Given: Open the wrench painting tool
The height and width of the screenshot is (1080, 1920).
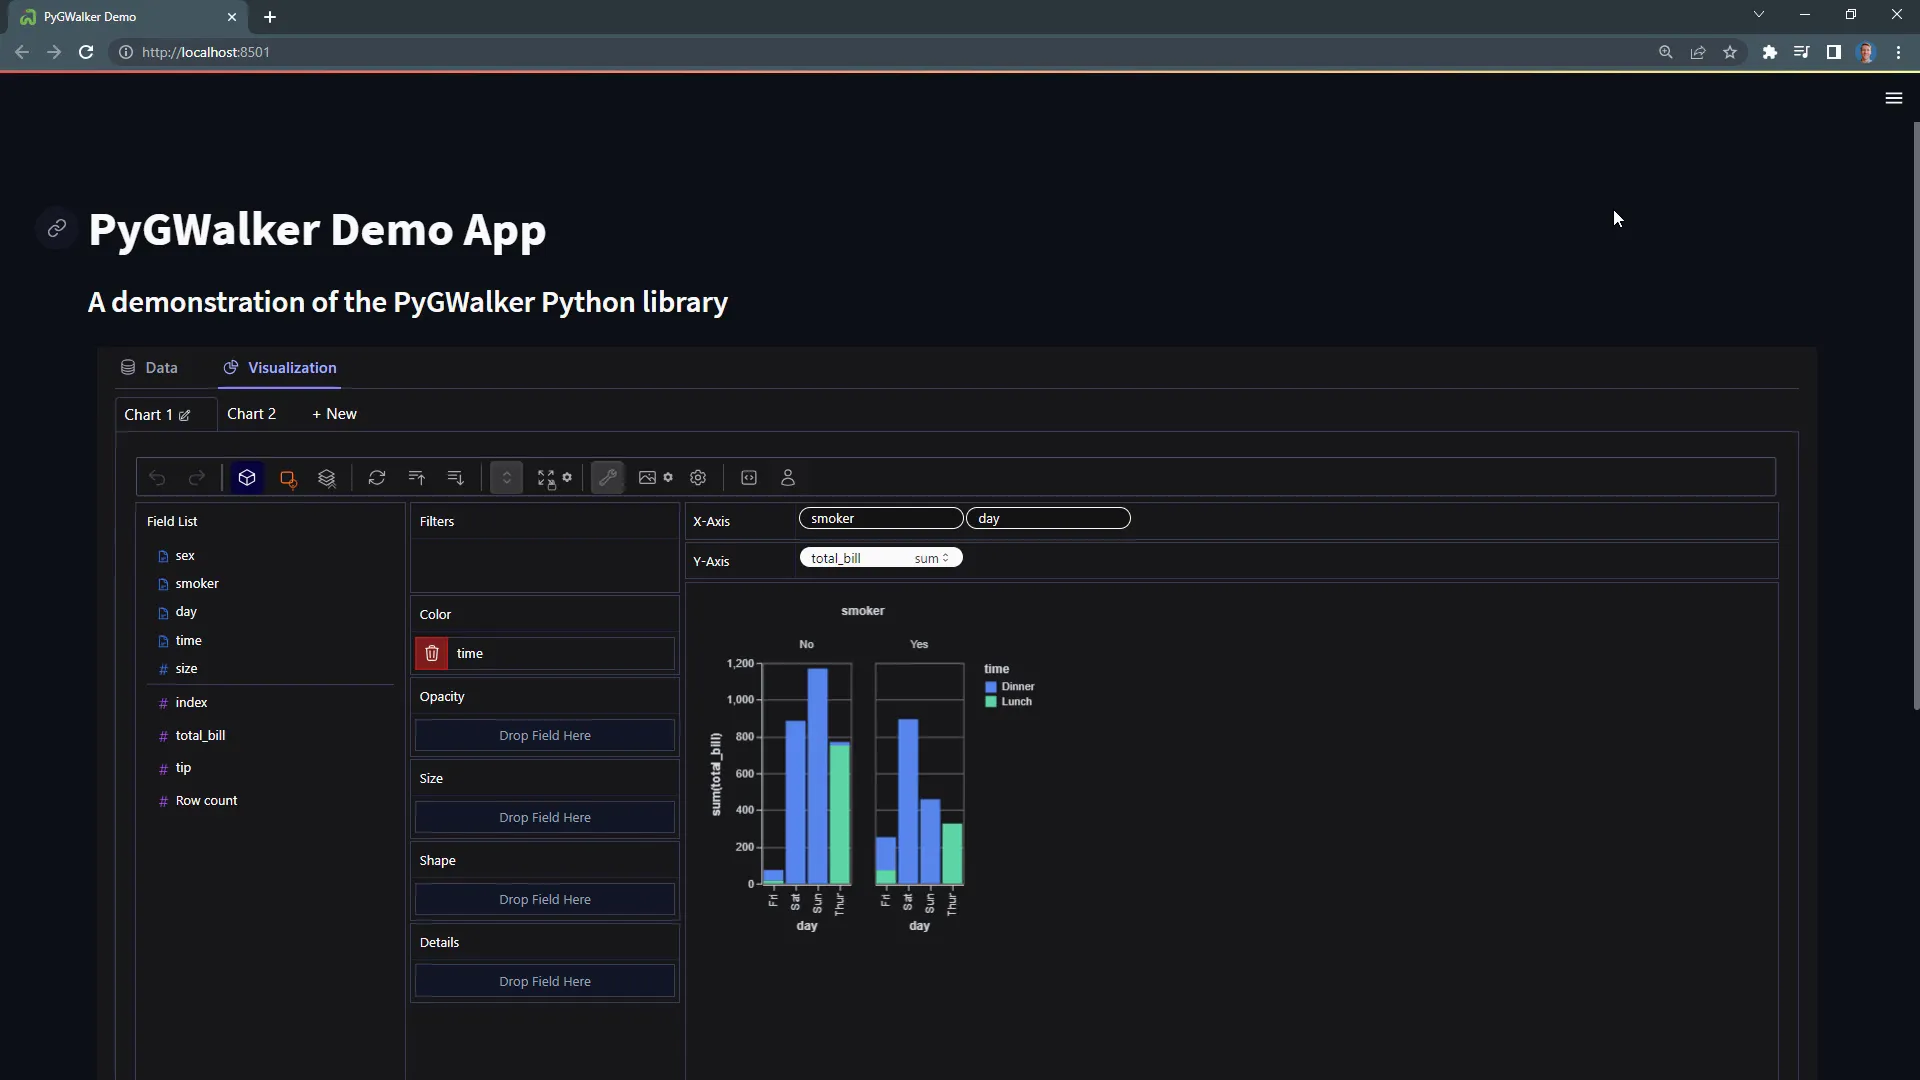Looking at the screenshot, I should coord(609,477).
